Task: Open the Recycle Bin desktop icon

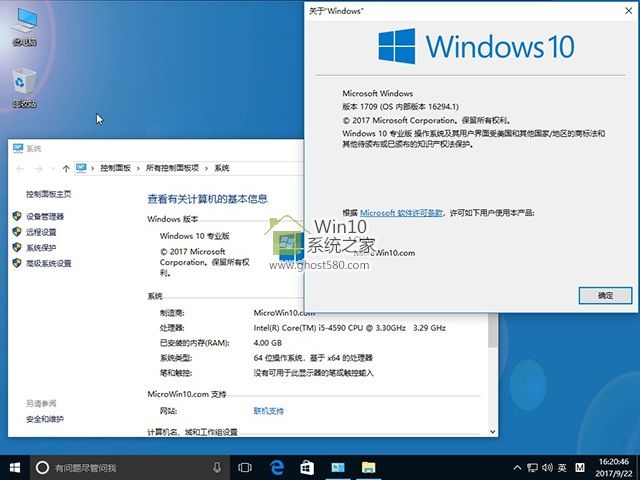Action: 24,88
